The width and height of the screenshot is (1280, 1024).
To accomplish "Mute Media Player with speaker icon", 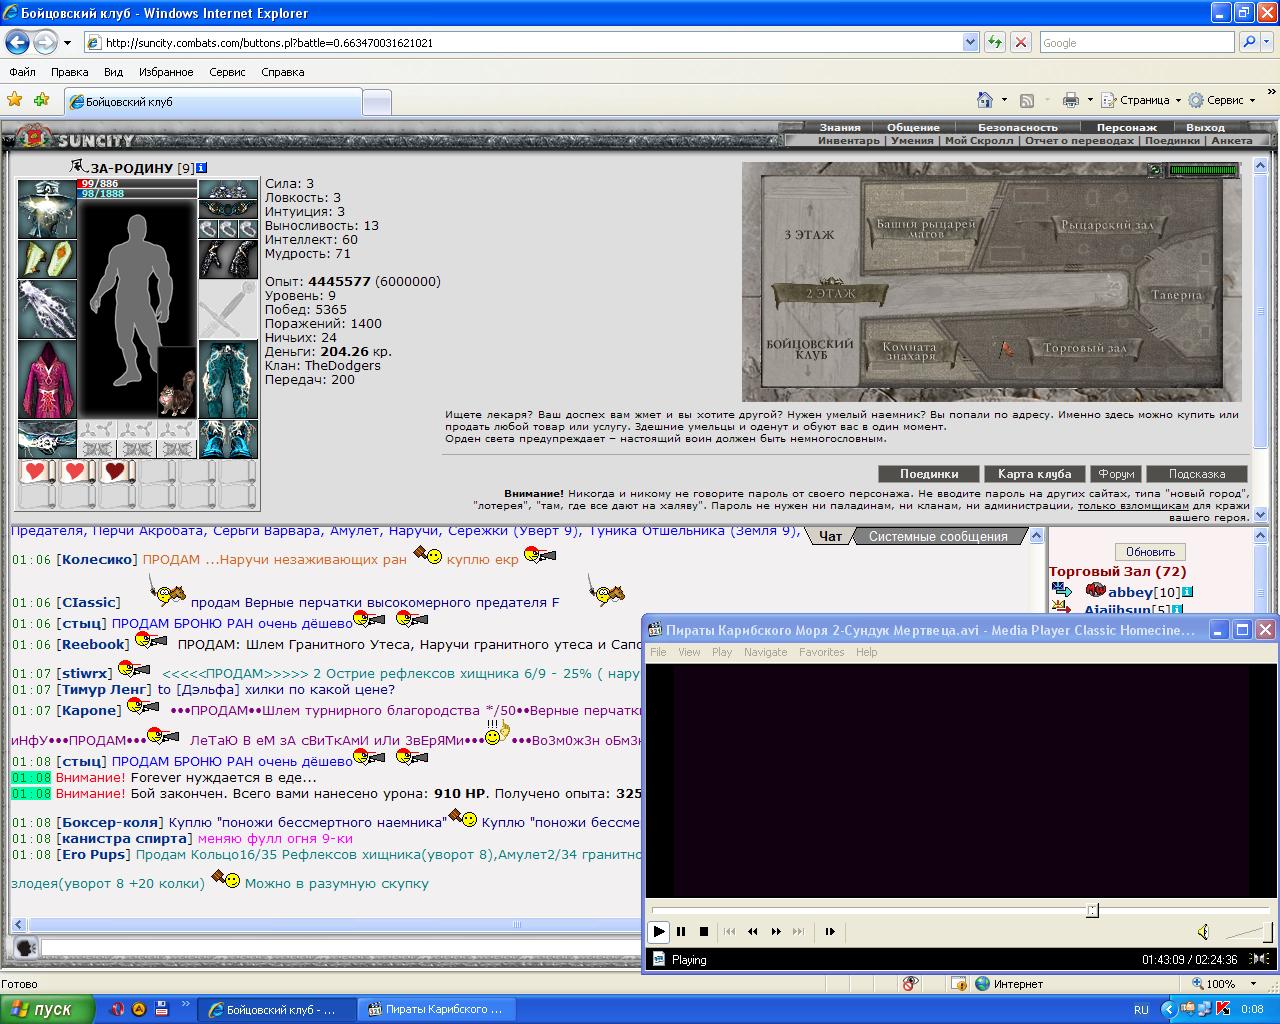I will (1203, 932).
